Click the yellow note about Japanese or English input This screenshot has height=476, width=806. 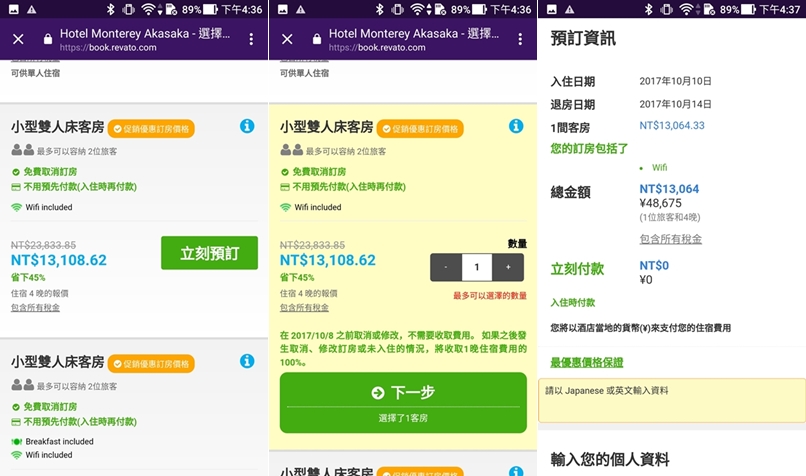[x=671, y=400]
